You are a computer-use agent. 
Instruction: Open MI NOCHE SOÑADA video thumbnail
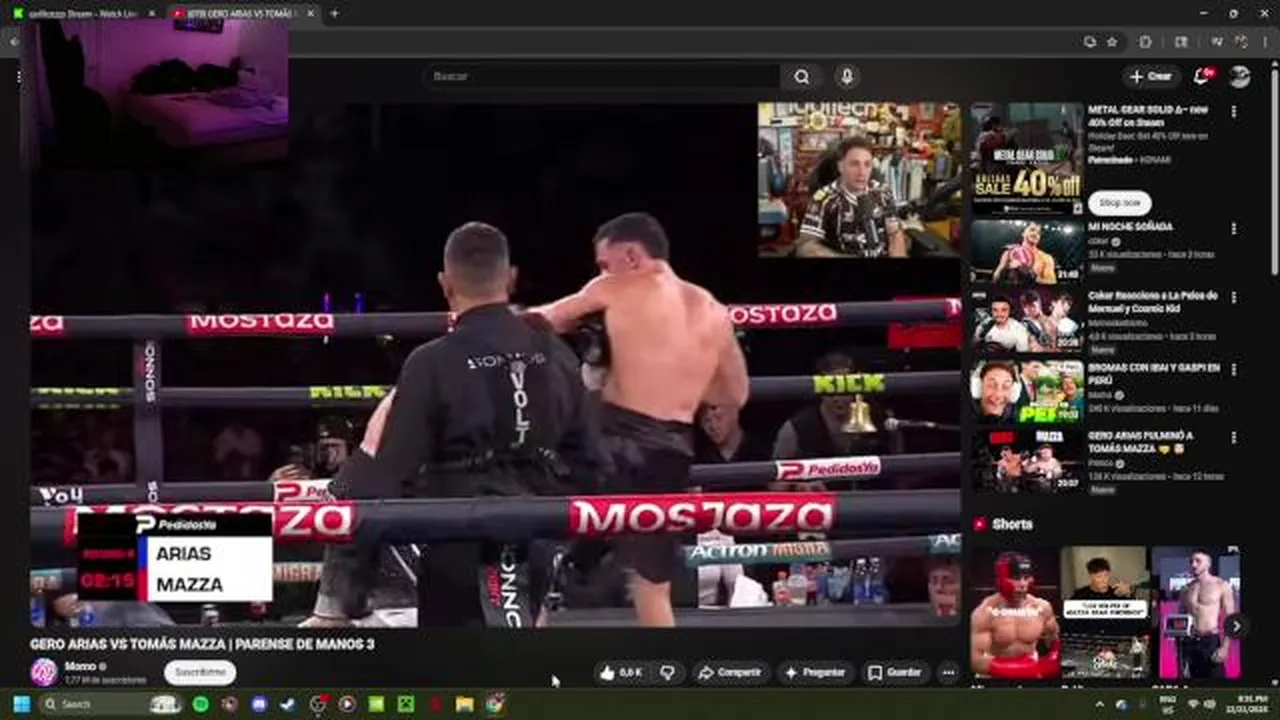1026,251
